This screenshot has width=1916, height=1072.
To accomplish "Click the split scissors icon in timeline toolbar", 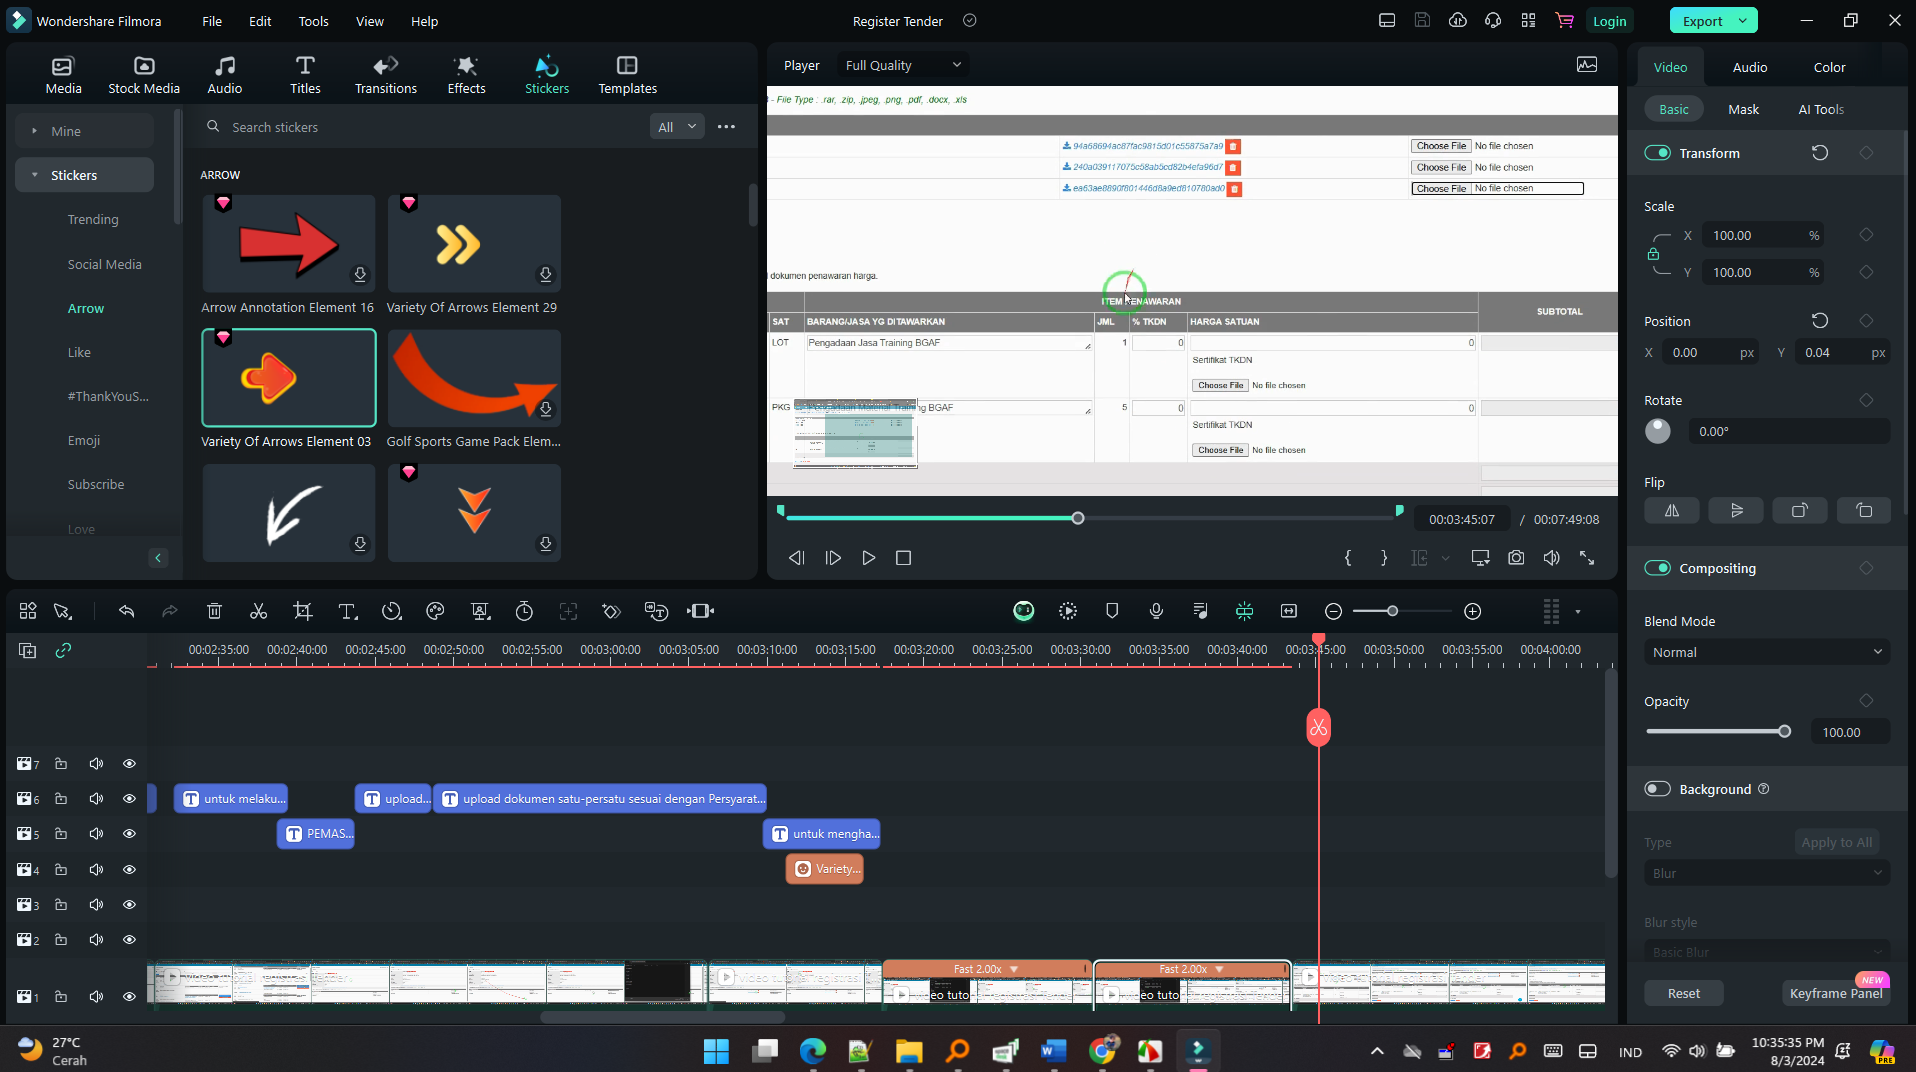I will tap(258, 611).
